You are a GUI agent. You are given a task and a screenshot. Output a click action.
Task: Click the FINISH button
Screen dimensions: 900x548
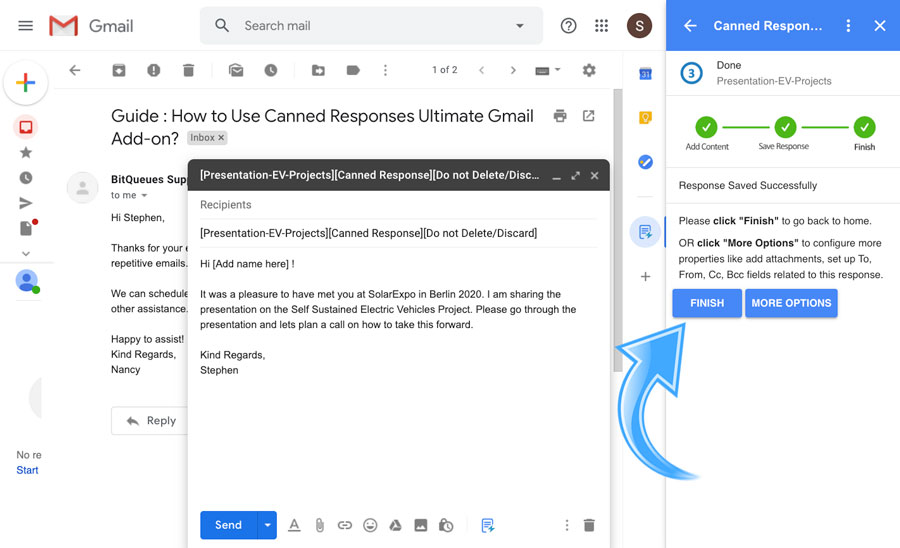[707, 303]
